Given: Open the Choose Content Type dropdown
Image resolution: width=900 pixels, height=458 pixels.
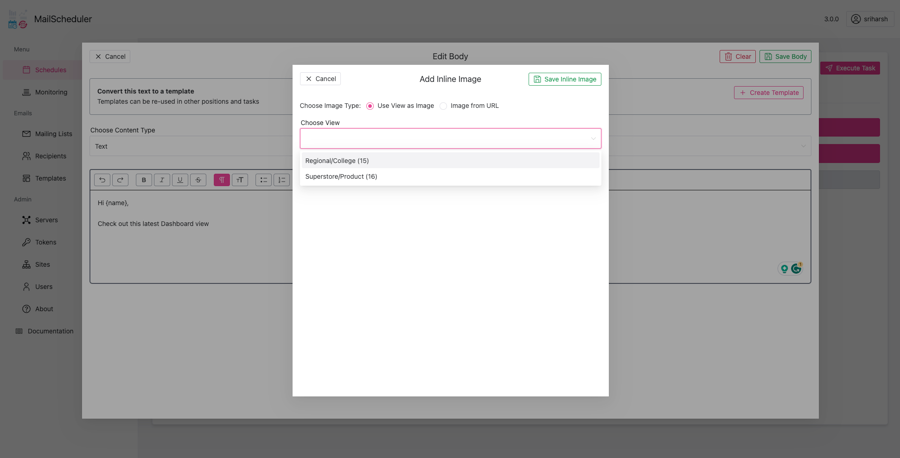Looking at the screenshot, I should (451, 146).
